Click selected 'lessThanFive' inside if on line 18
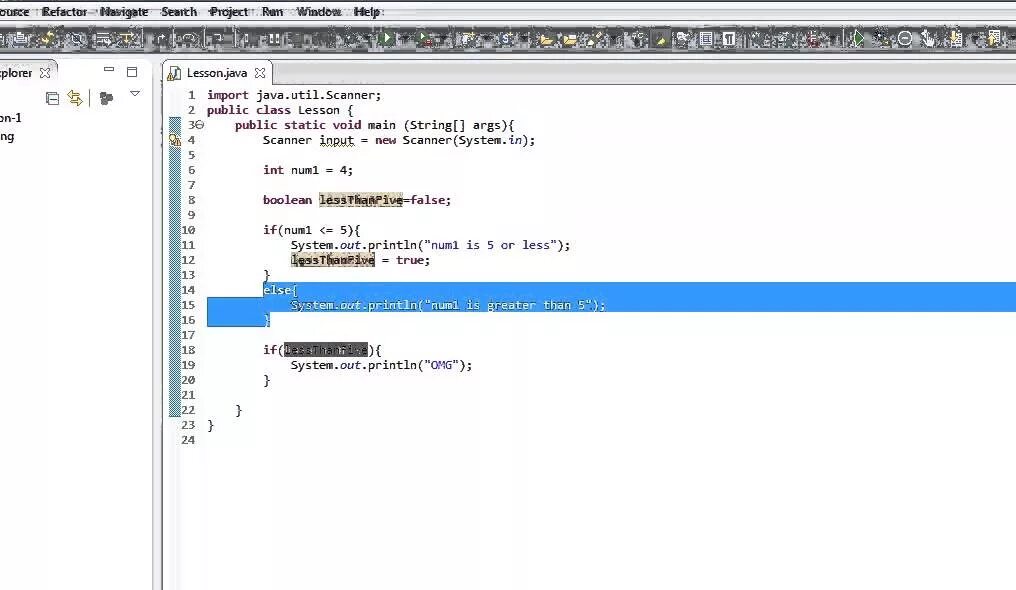1016x590 pixels. click(x=326, y=350)
